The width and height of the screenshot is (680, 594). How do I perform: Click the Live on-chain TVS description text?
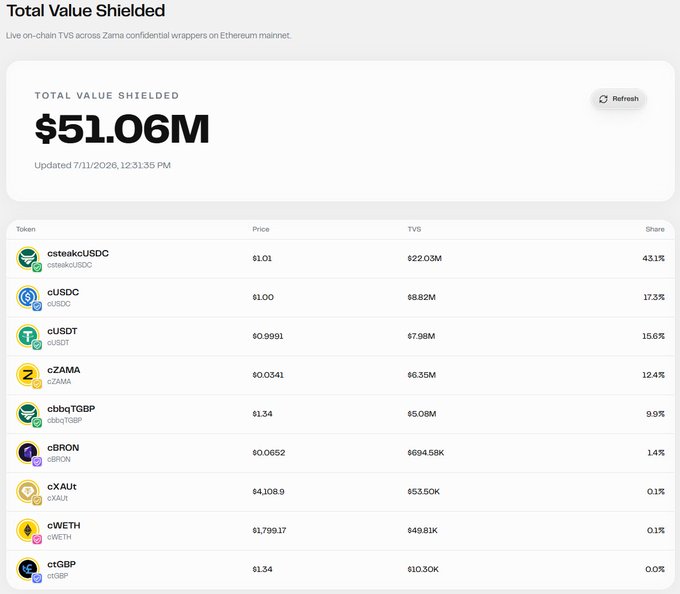point(148,36)
